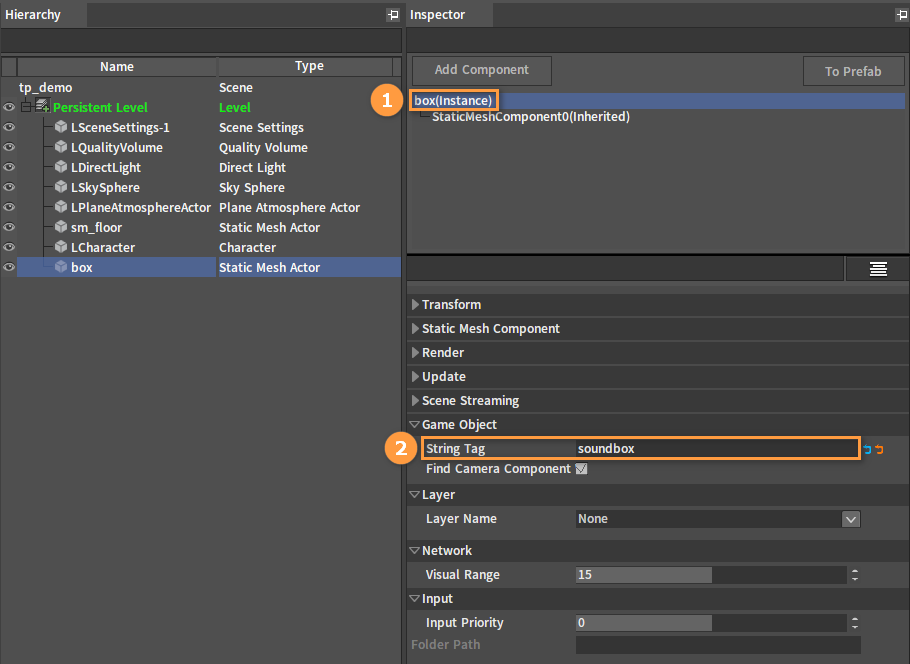Click the Persistent Level edit icon
This screenshot has width=910, height=664.
42,106
